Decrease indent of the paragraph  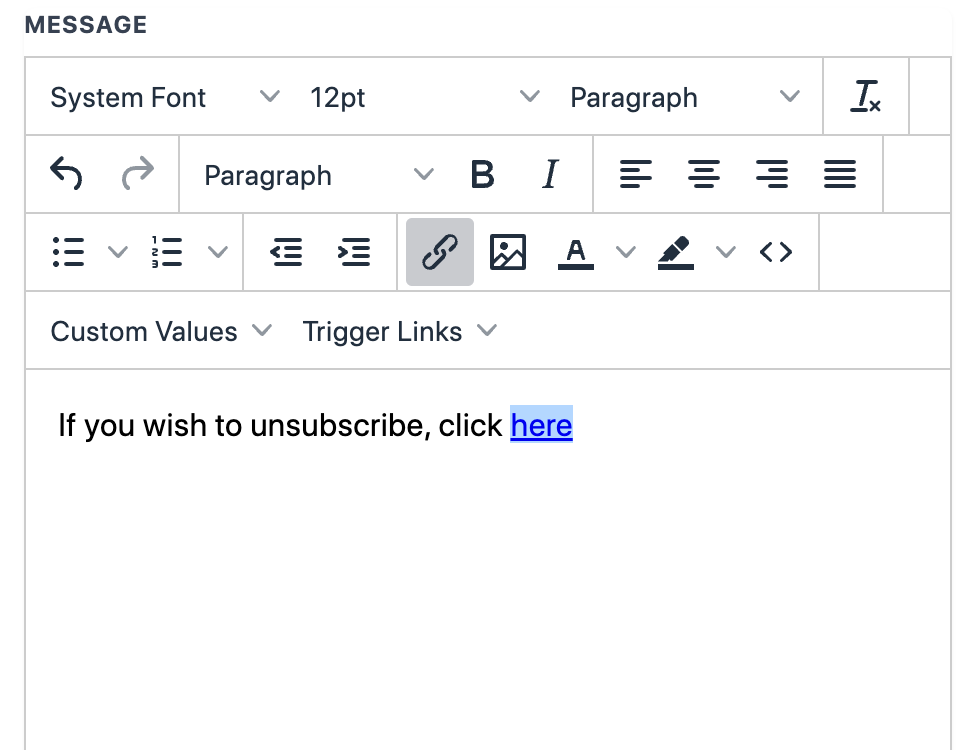pos(287,252)
